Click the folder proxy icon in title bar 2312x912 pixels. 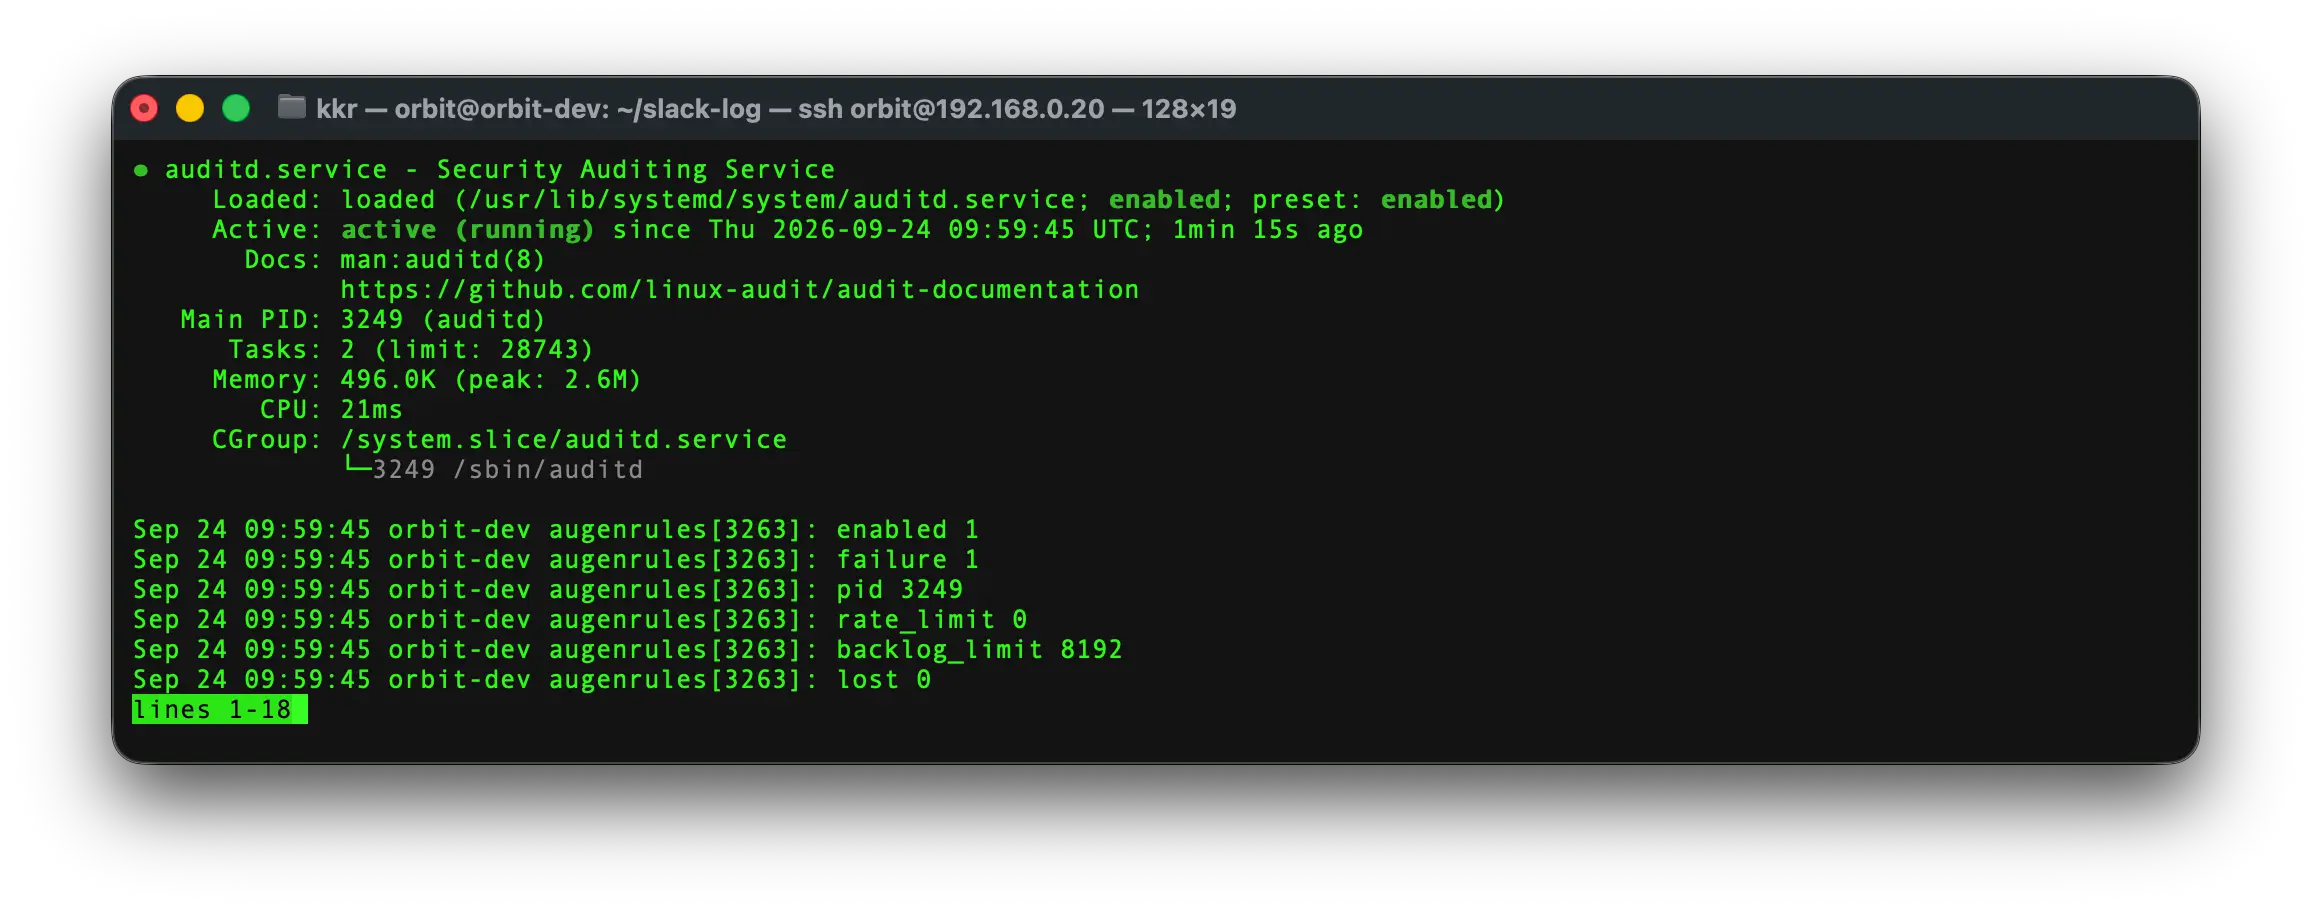(x=291, y=107)
